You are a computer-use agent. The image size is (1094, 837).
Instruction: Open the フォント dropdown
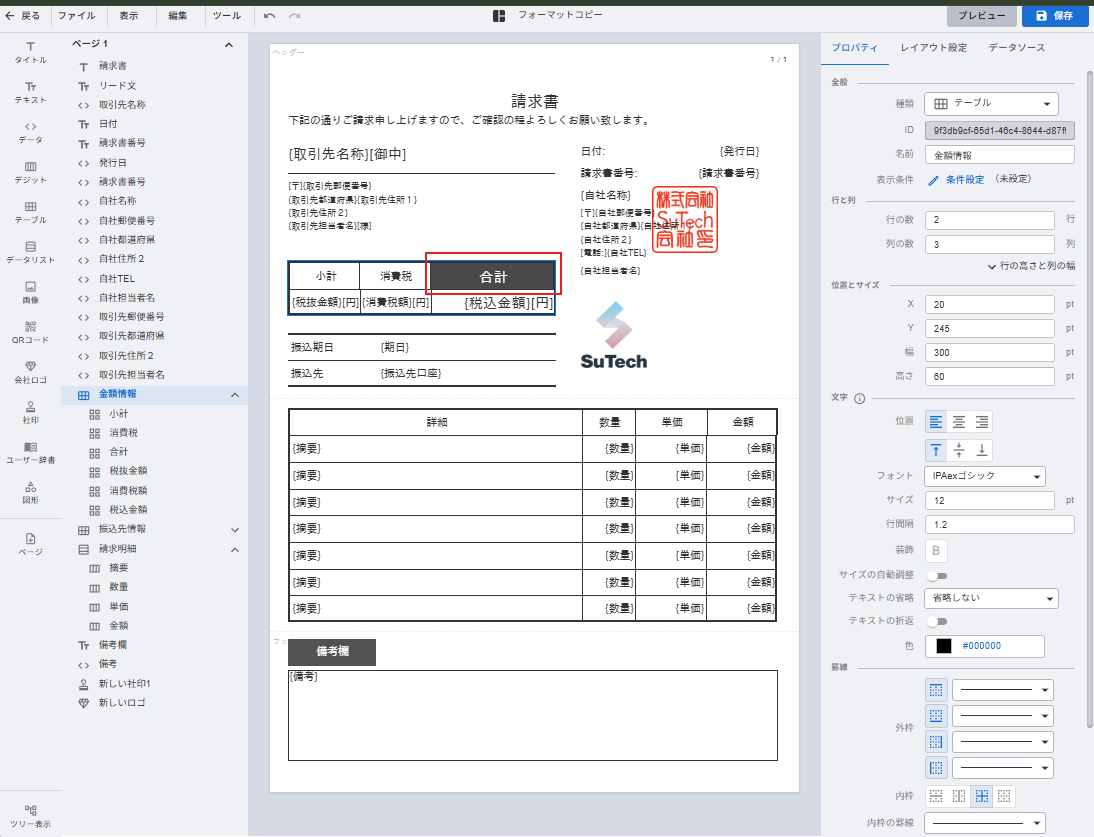[x=985, y=476]
